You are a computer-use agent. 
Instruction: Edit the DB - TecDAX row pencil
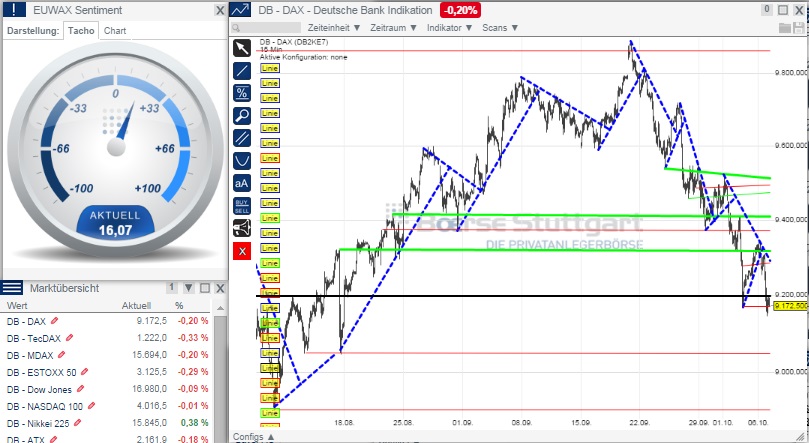(69, 338)
